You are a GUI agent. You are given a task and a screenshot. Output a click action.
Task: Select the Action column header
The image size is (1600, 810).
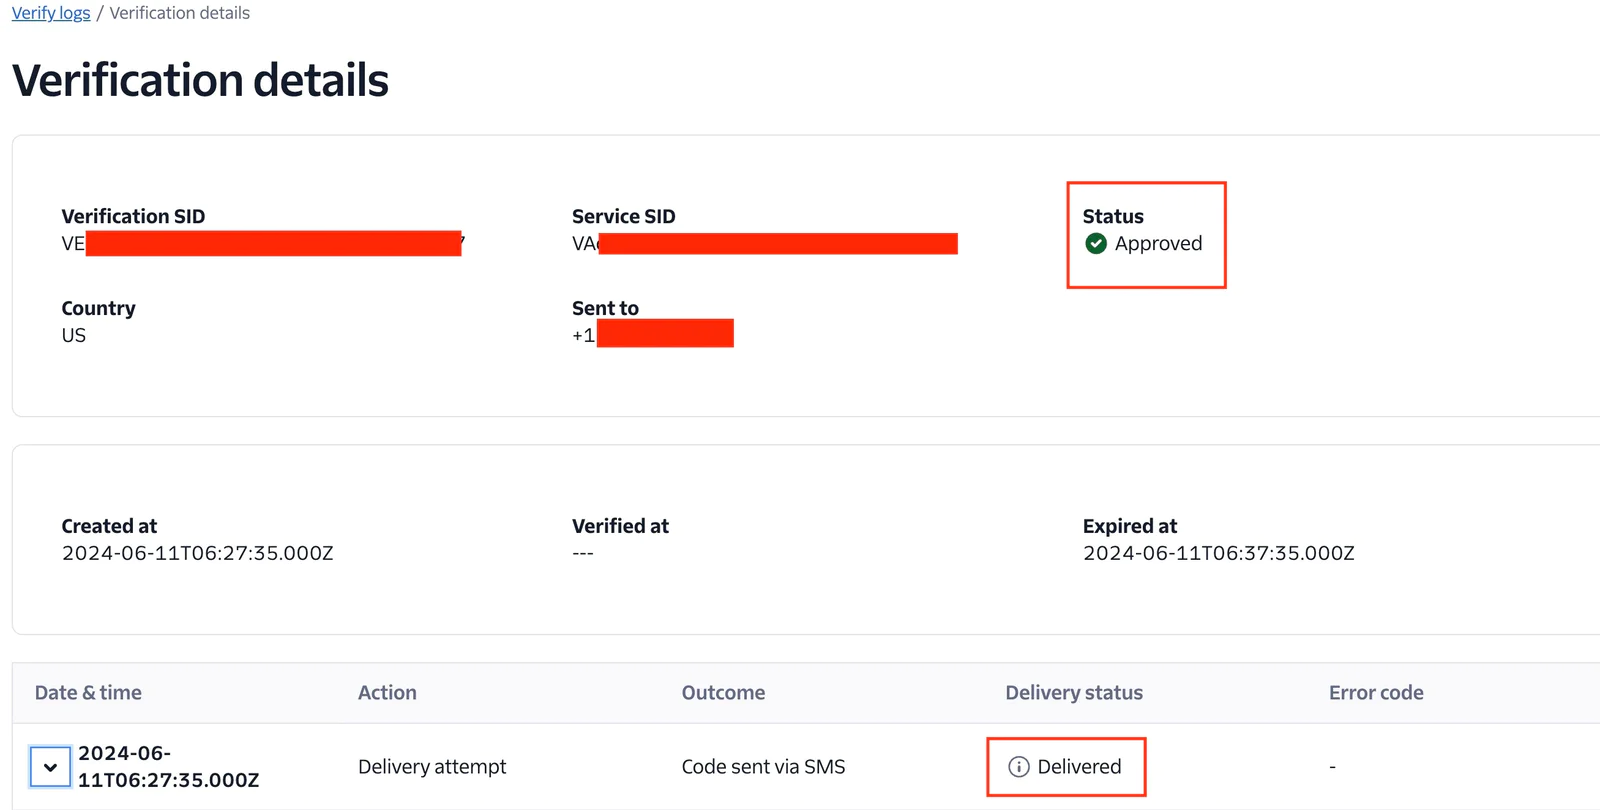(387, 693)
